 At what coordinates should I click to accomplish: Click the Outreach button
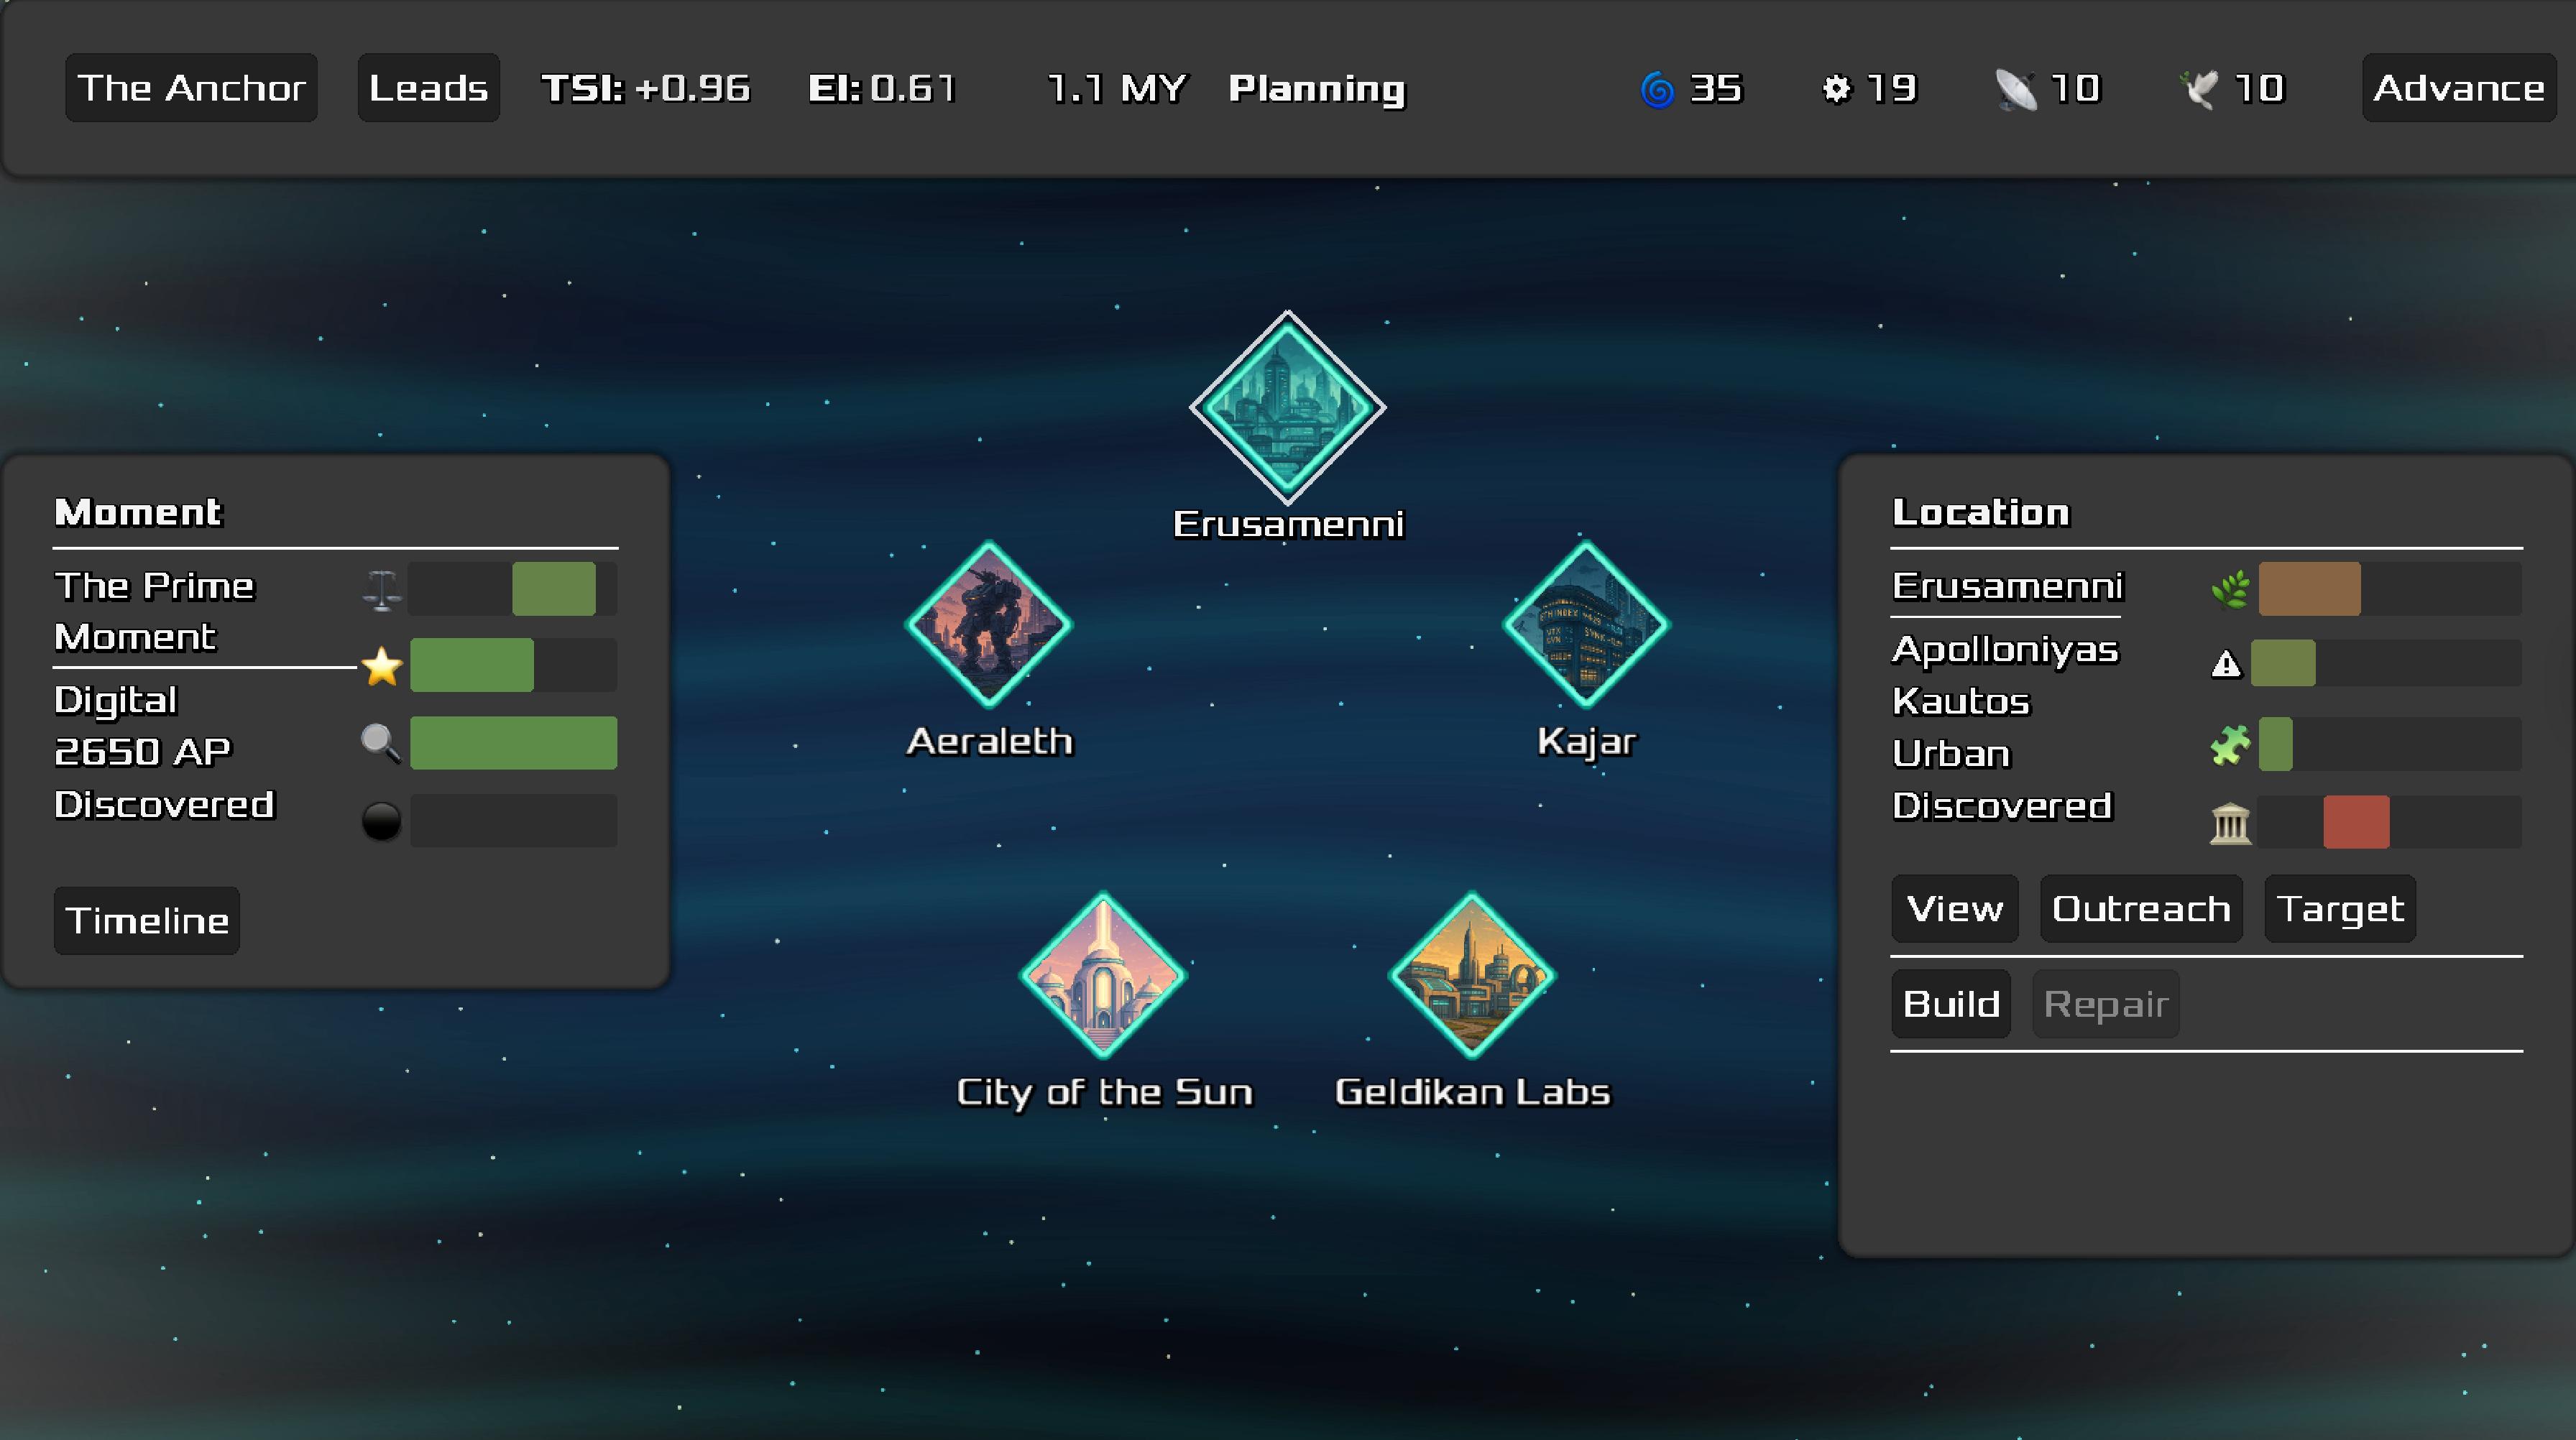click(2141, 909)
